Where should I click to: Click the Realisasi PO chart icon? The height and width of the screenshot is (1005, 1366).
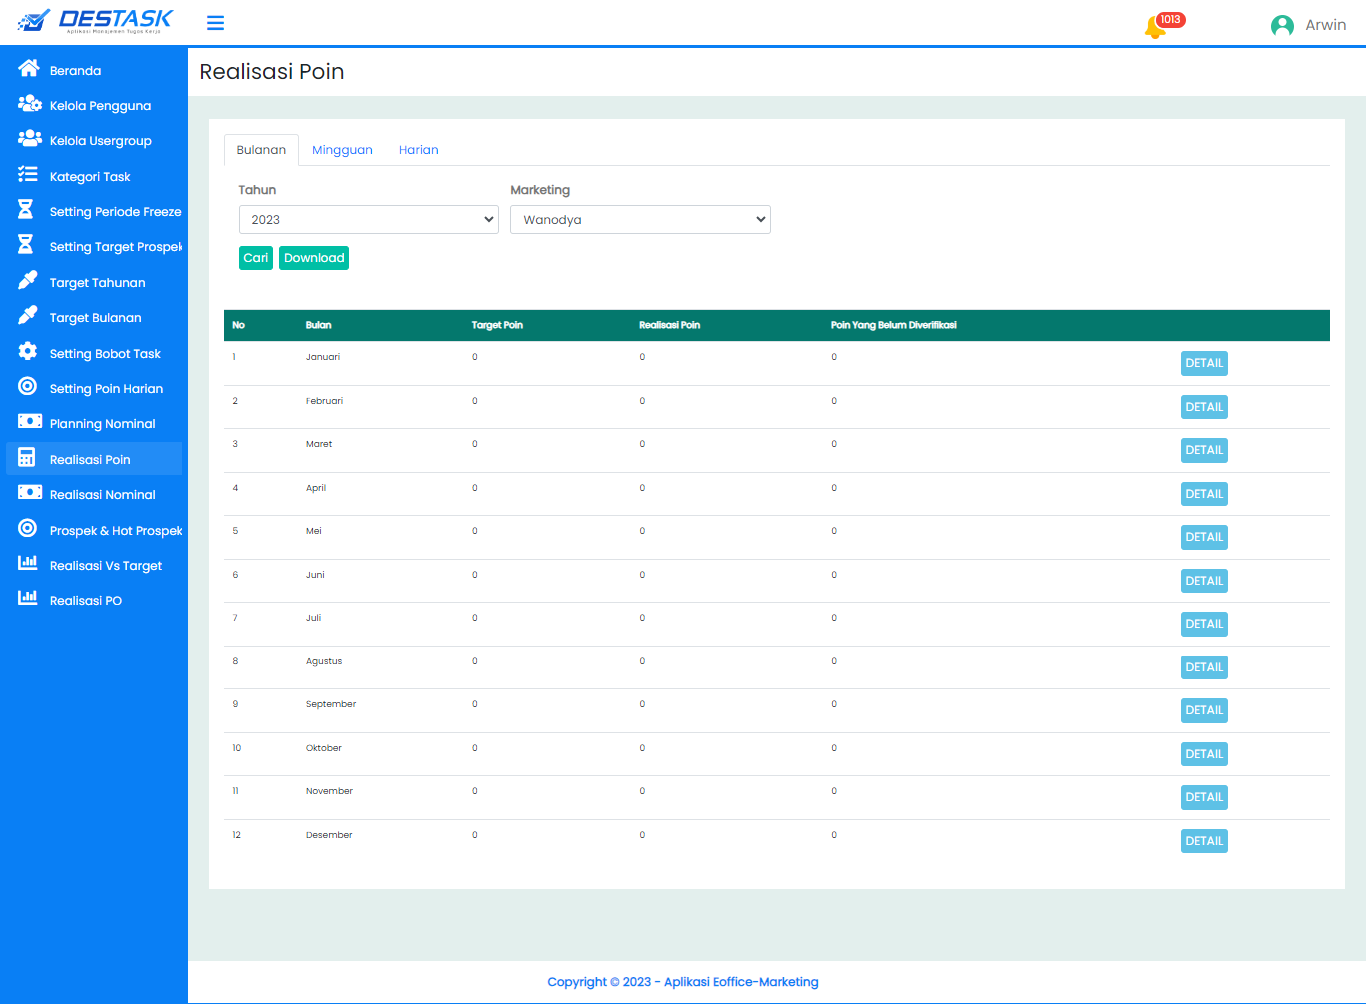pyautogui.click(x=28, y=599)
